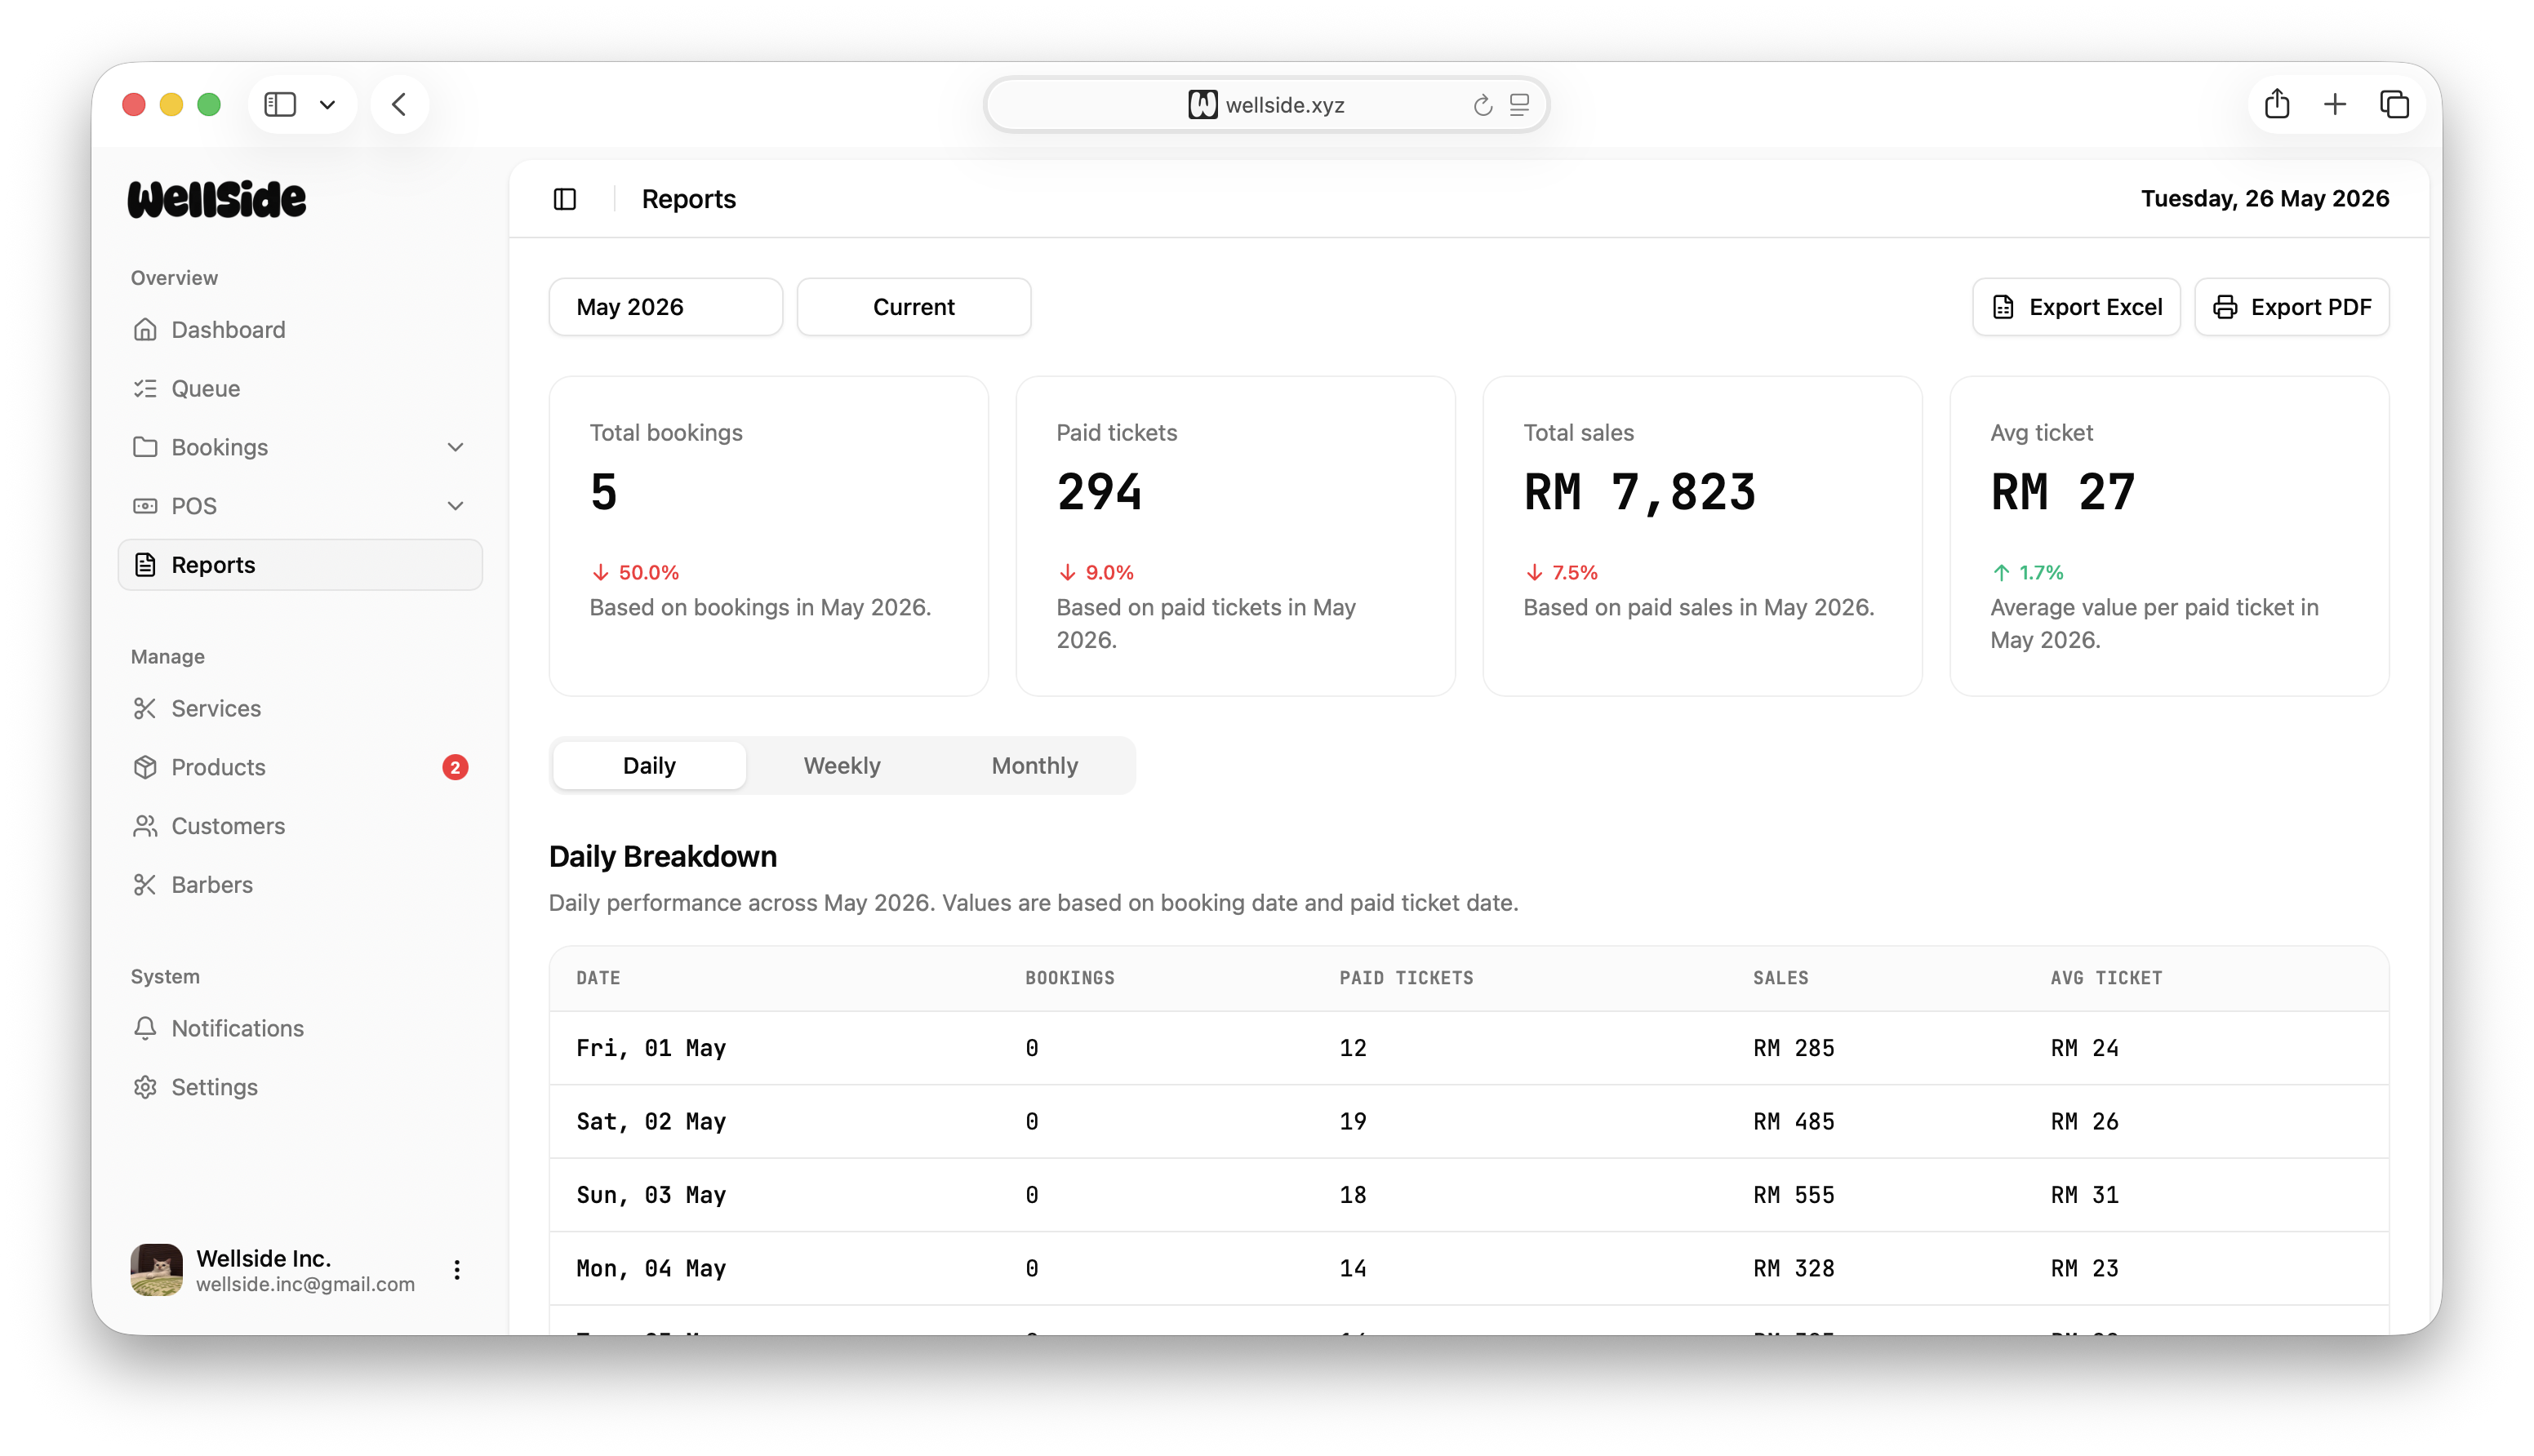Image resolution: width=2534 pixels, height=1456 pixels.
Task: Click the Reports document icon in sidebar
Action: click(x=145, y=565)
